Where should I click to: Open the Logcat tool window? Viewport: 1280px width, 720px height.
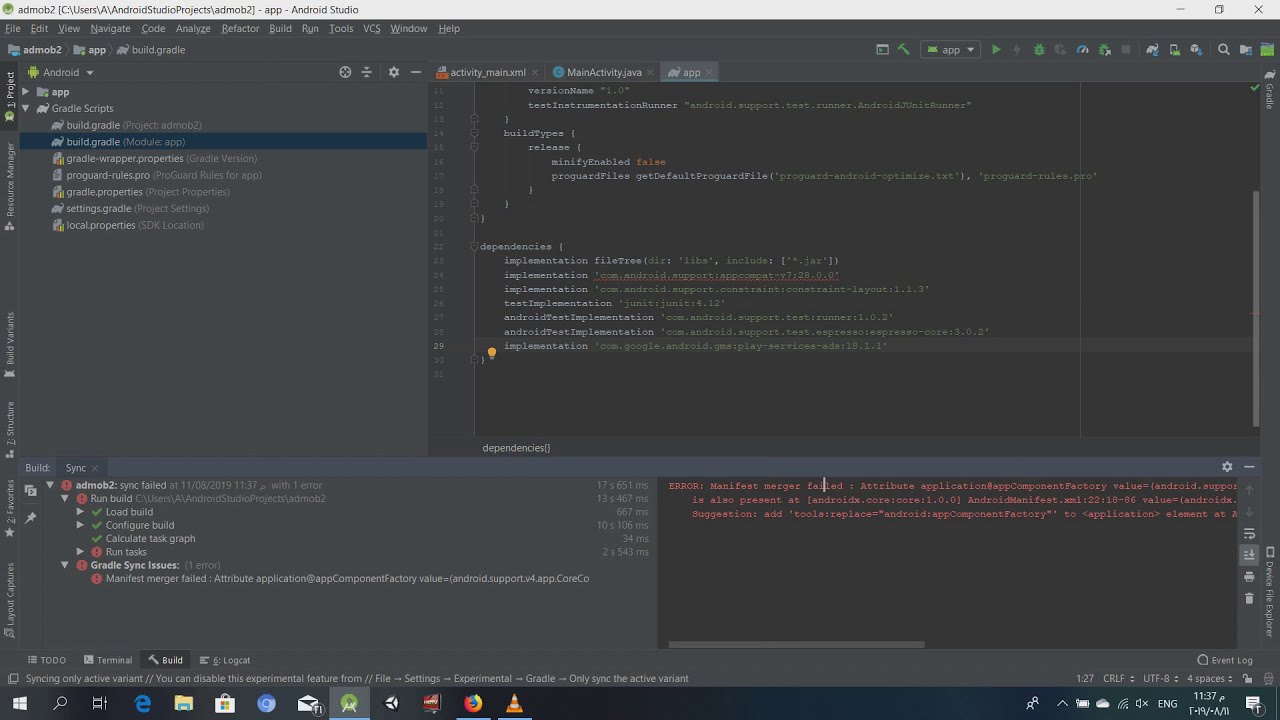(x=224, y=660)
